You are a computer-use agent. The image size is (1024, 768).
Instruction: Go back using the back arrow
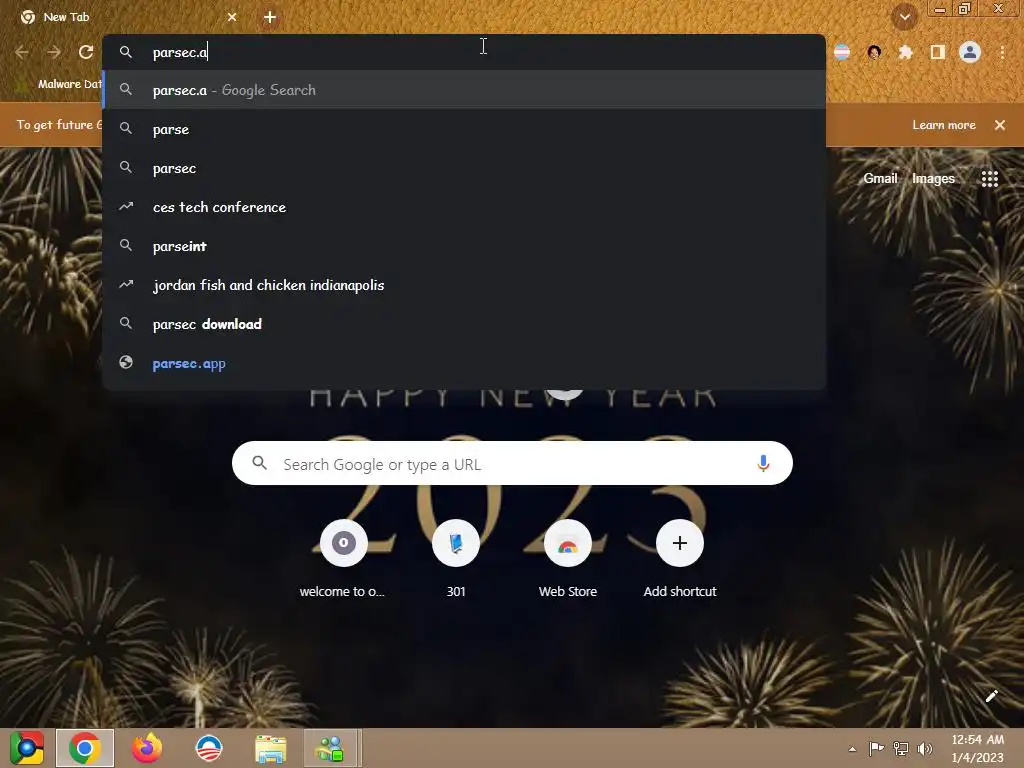pyautogui.click(x=22, y=52)
